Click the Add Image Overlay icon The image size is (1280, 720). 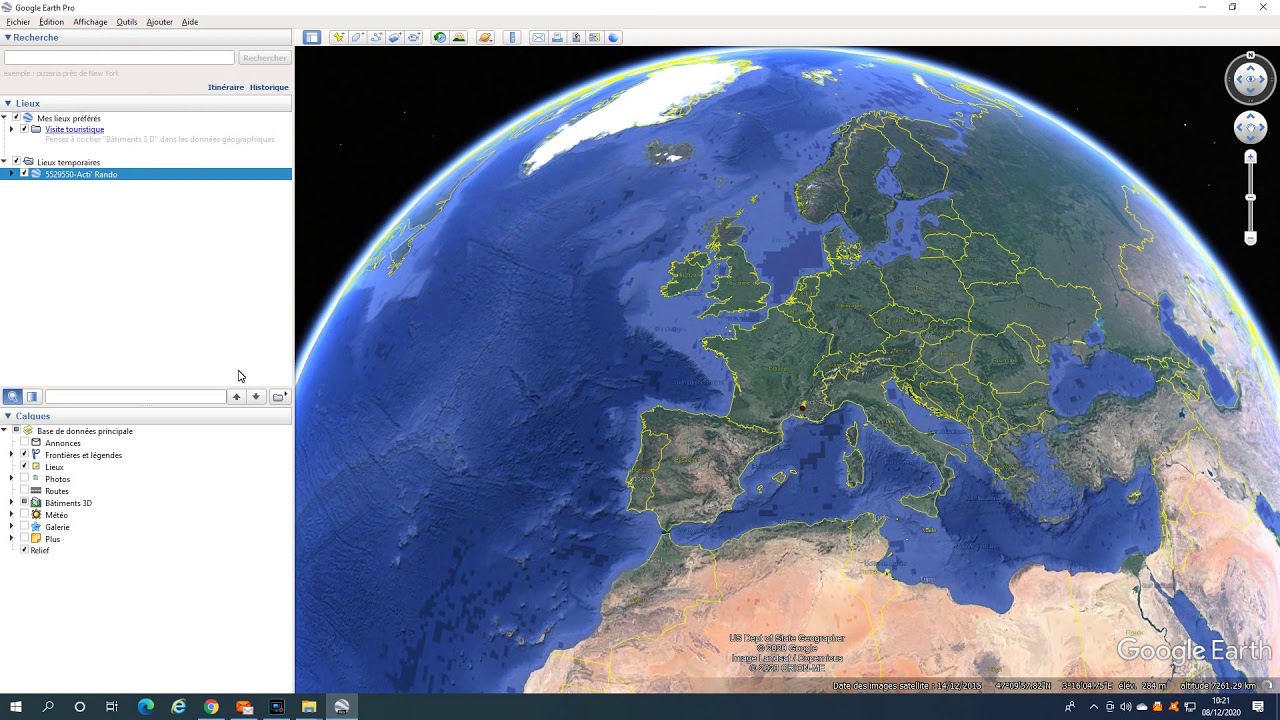pyautogui.click(x=396, y=37)
